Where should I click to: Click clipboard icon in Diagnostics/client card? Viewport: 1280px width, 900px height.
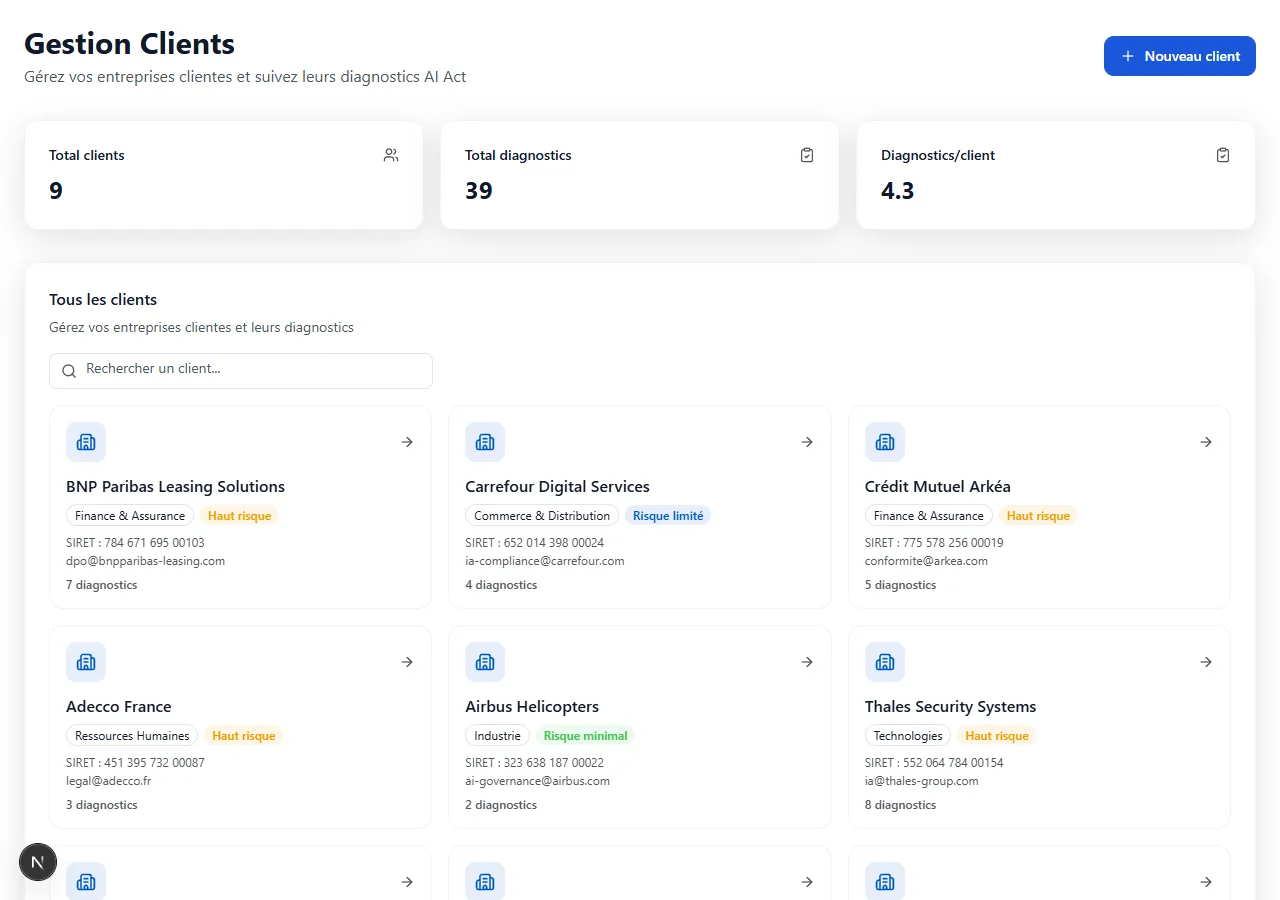pyautogui.click(x=1222, y=155)
